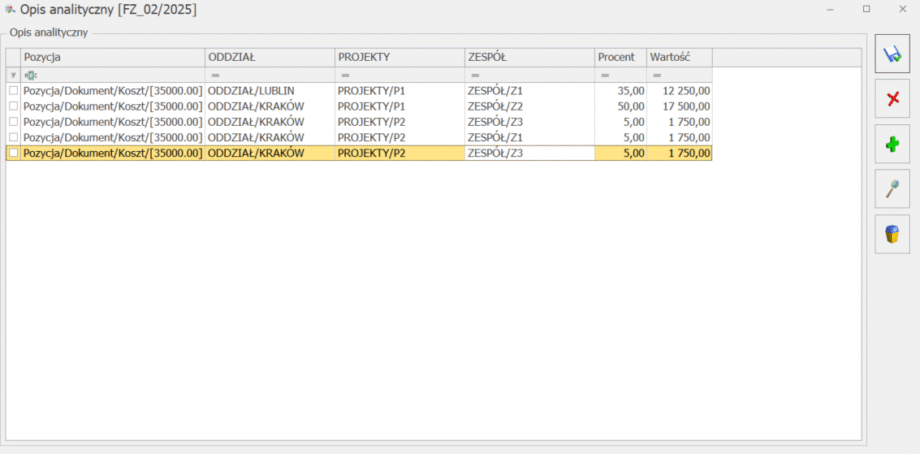The width and height of the screenshot is (920, 454).
Task: Open the ZESPÓŁ column filter operator
Action: 474,75
